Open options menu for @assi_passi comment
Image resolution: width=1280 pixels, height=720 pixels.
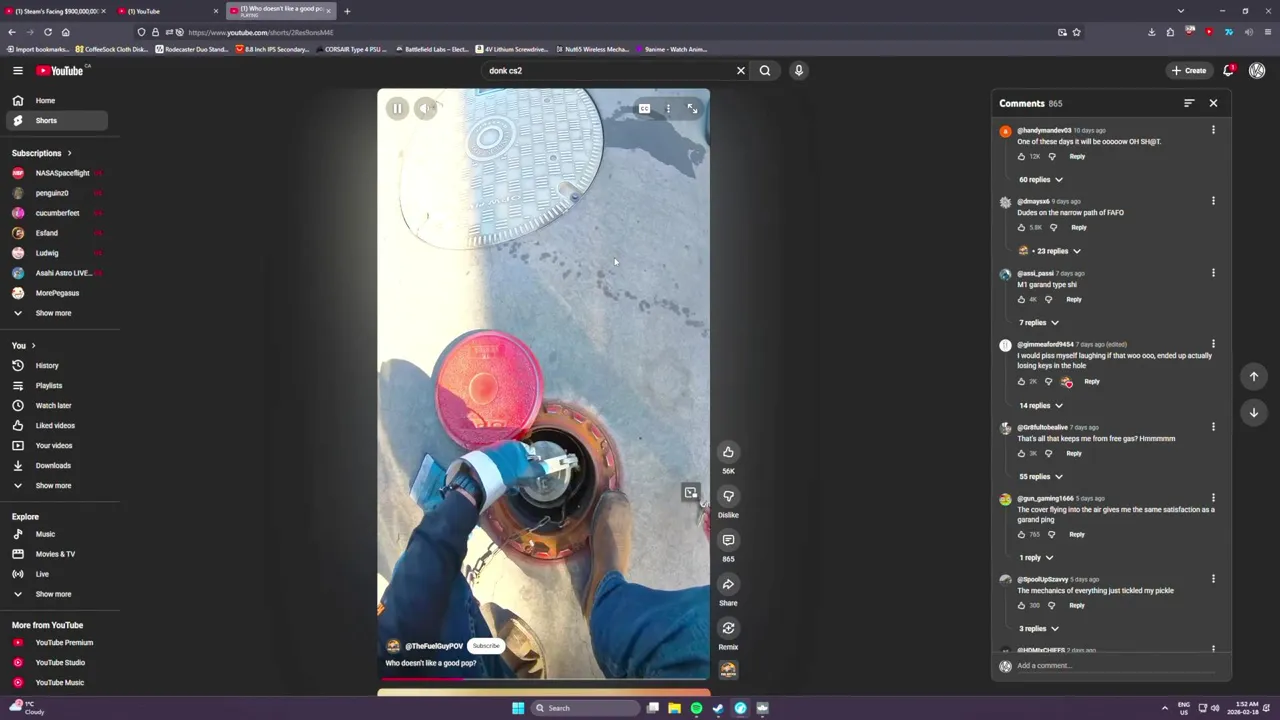coord(1213,273)
